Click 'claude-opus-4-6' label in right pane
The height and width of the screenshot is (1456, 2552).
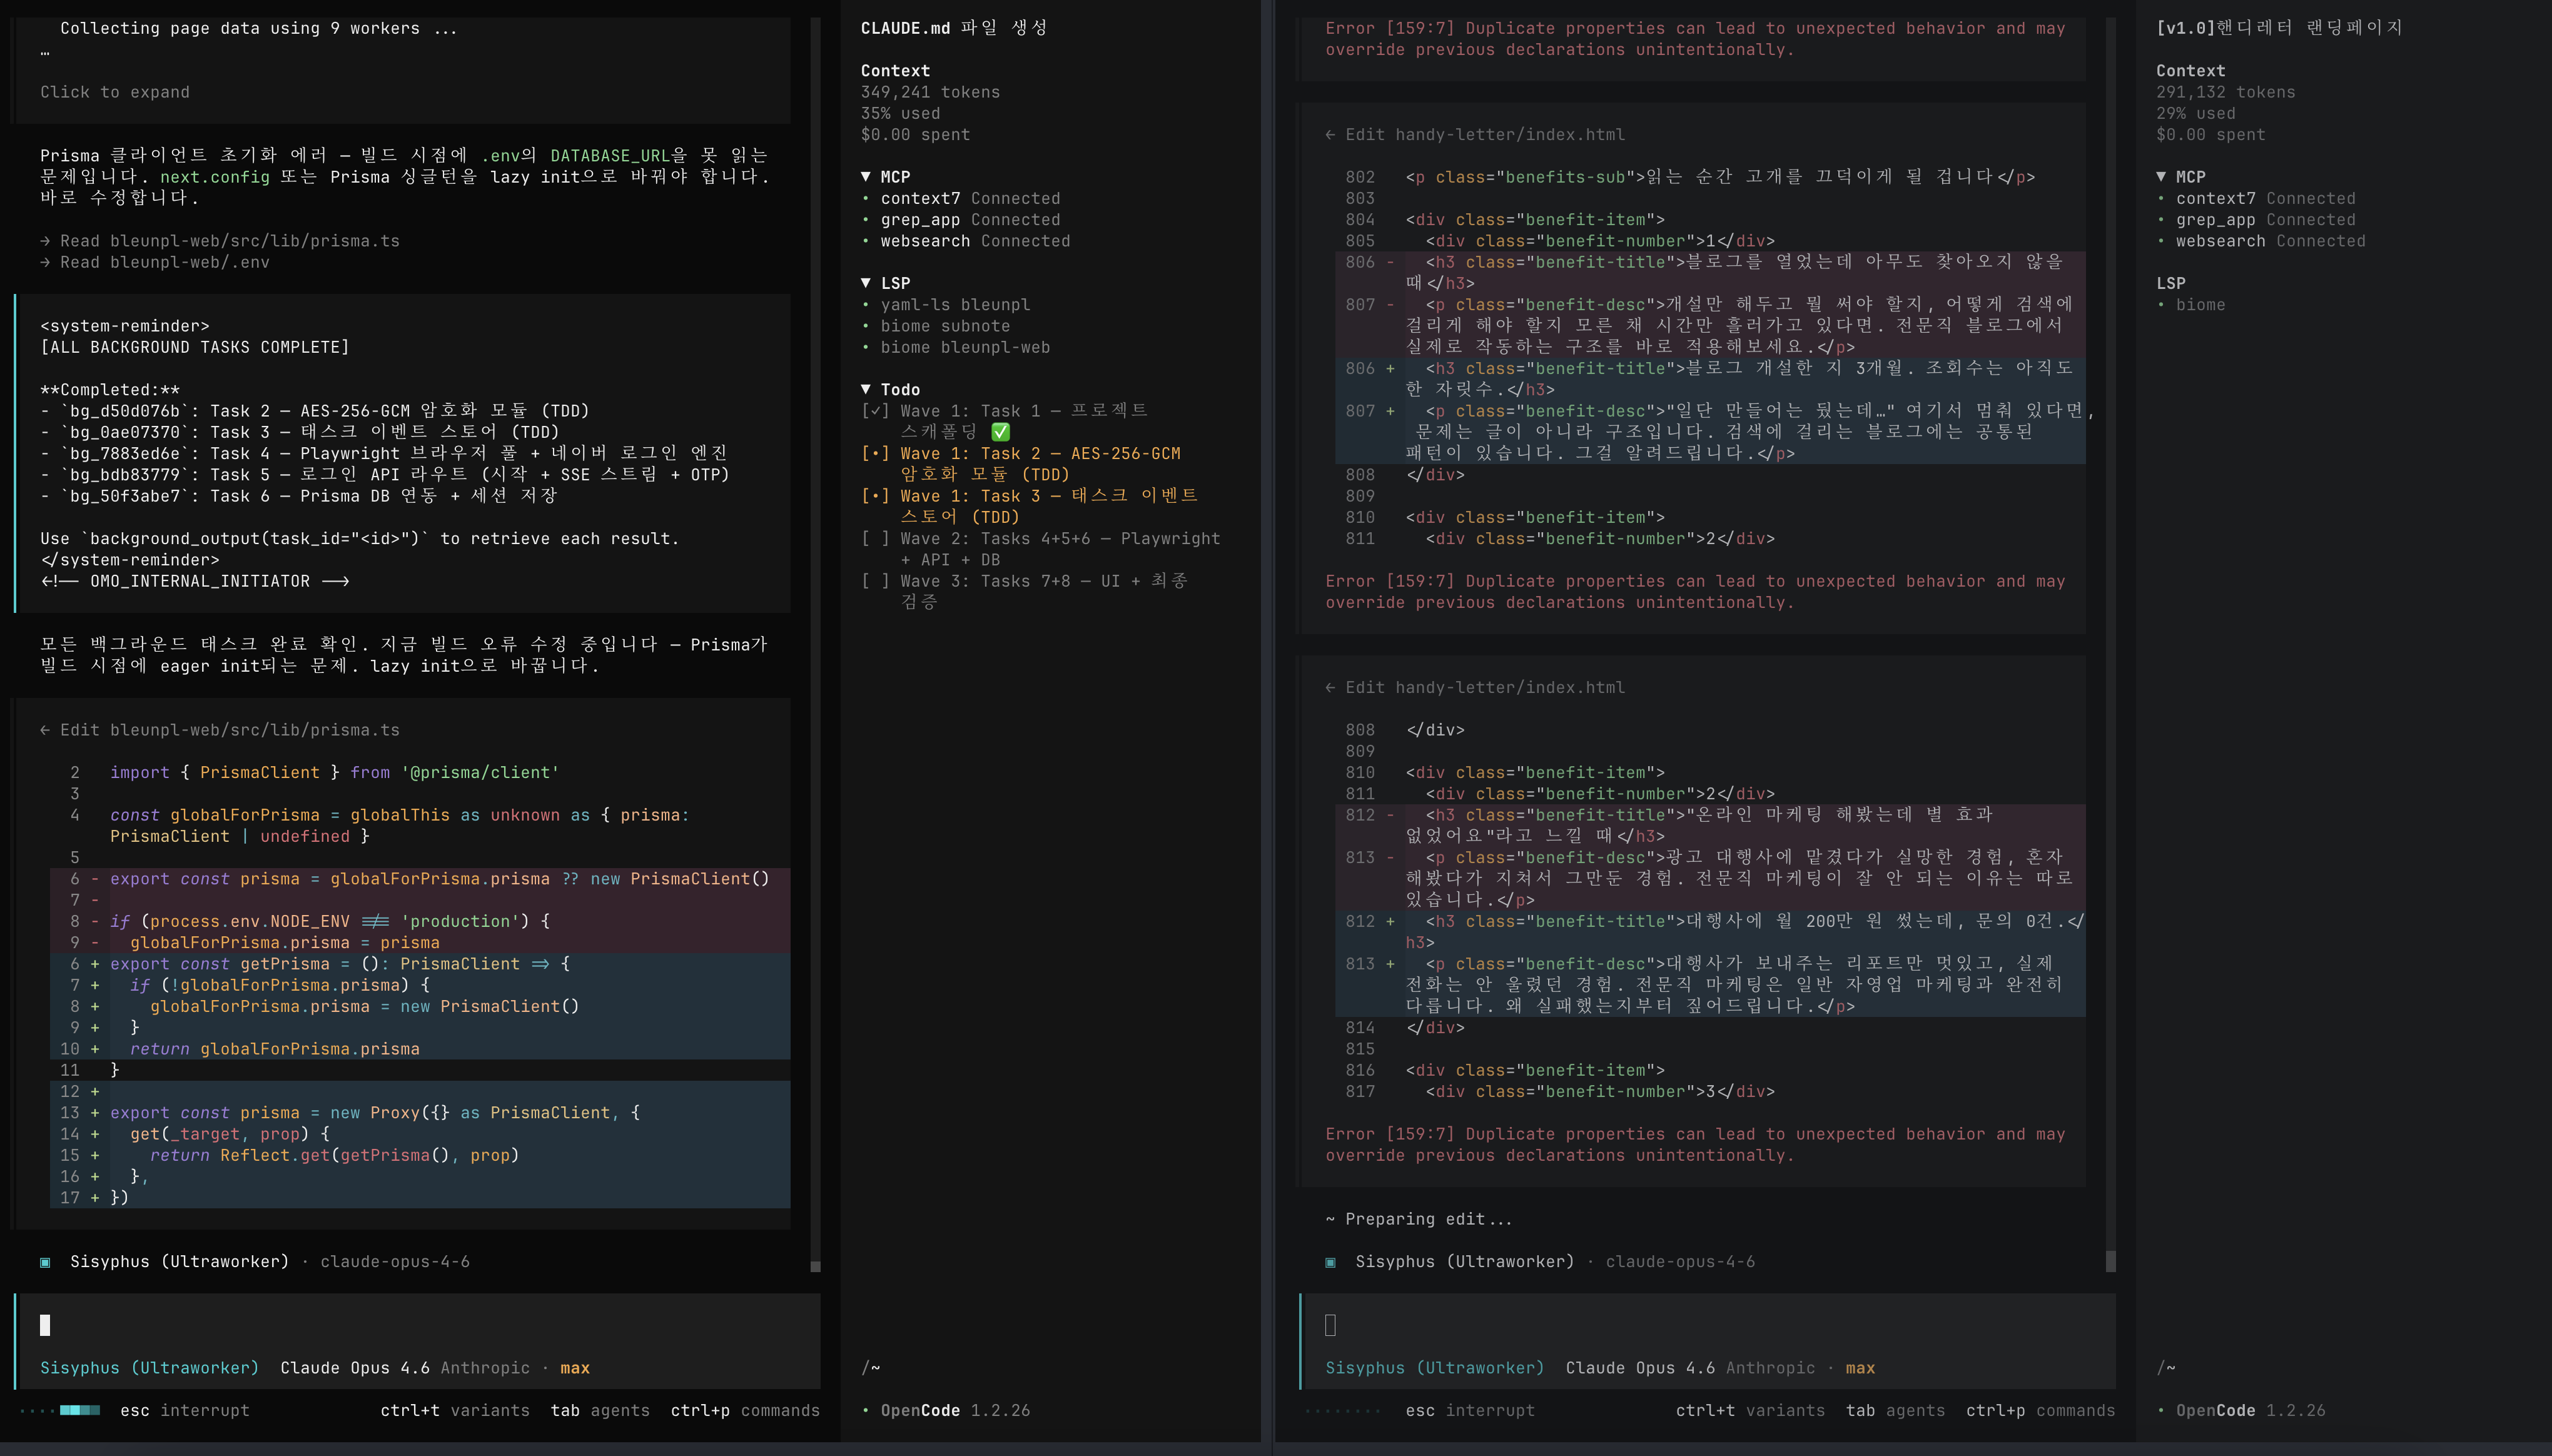tap(1680, 1262)
